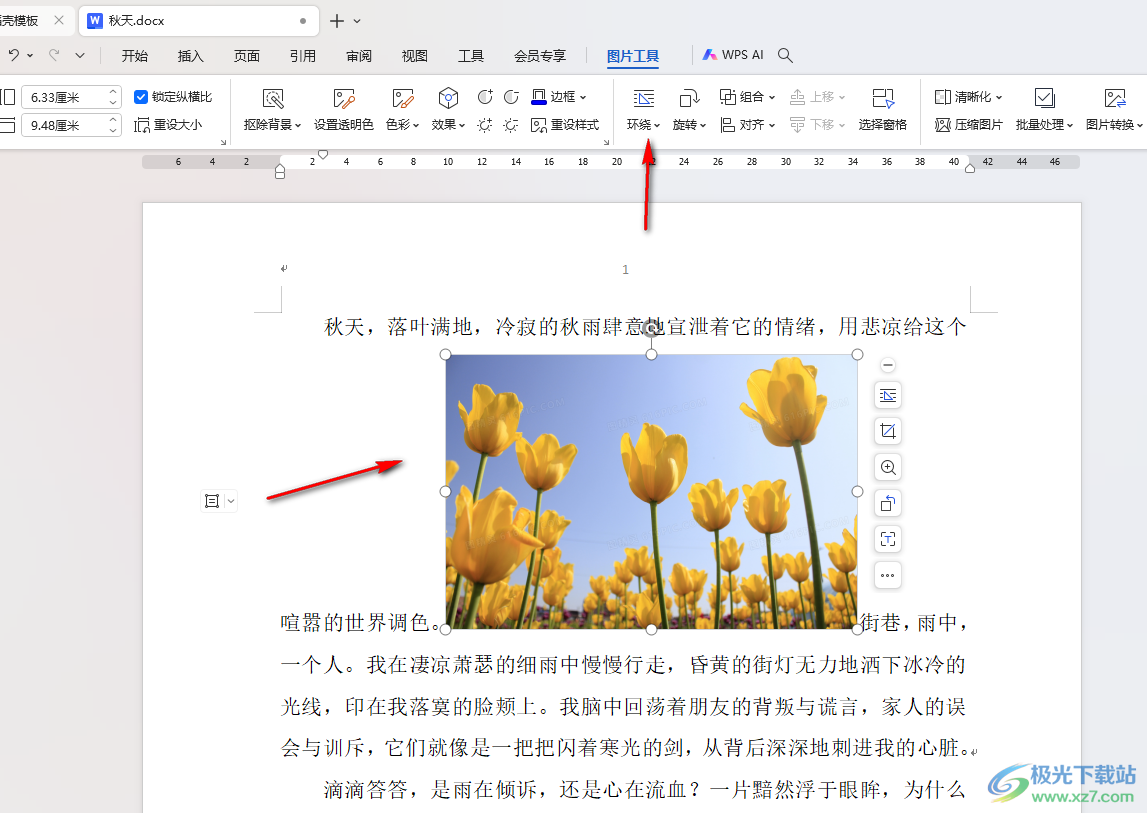Open the Page (页面) tab
Screen dimensions: 1147x813
pyautogui.click(x=247, y=56)
